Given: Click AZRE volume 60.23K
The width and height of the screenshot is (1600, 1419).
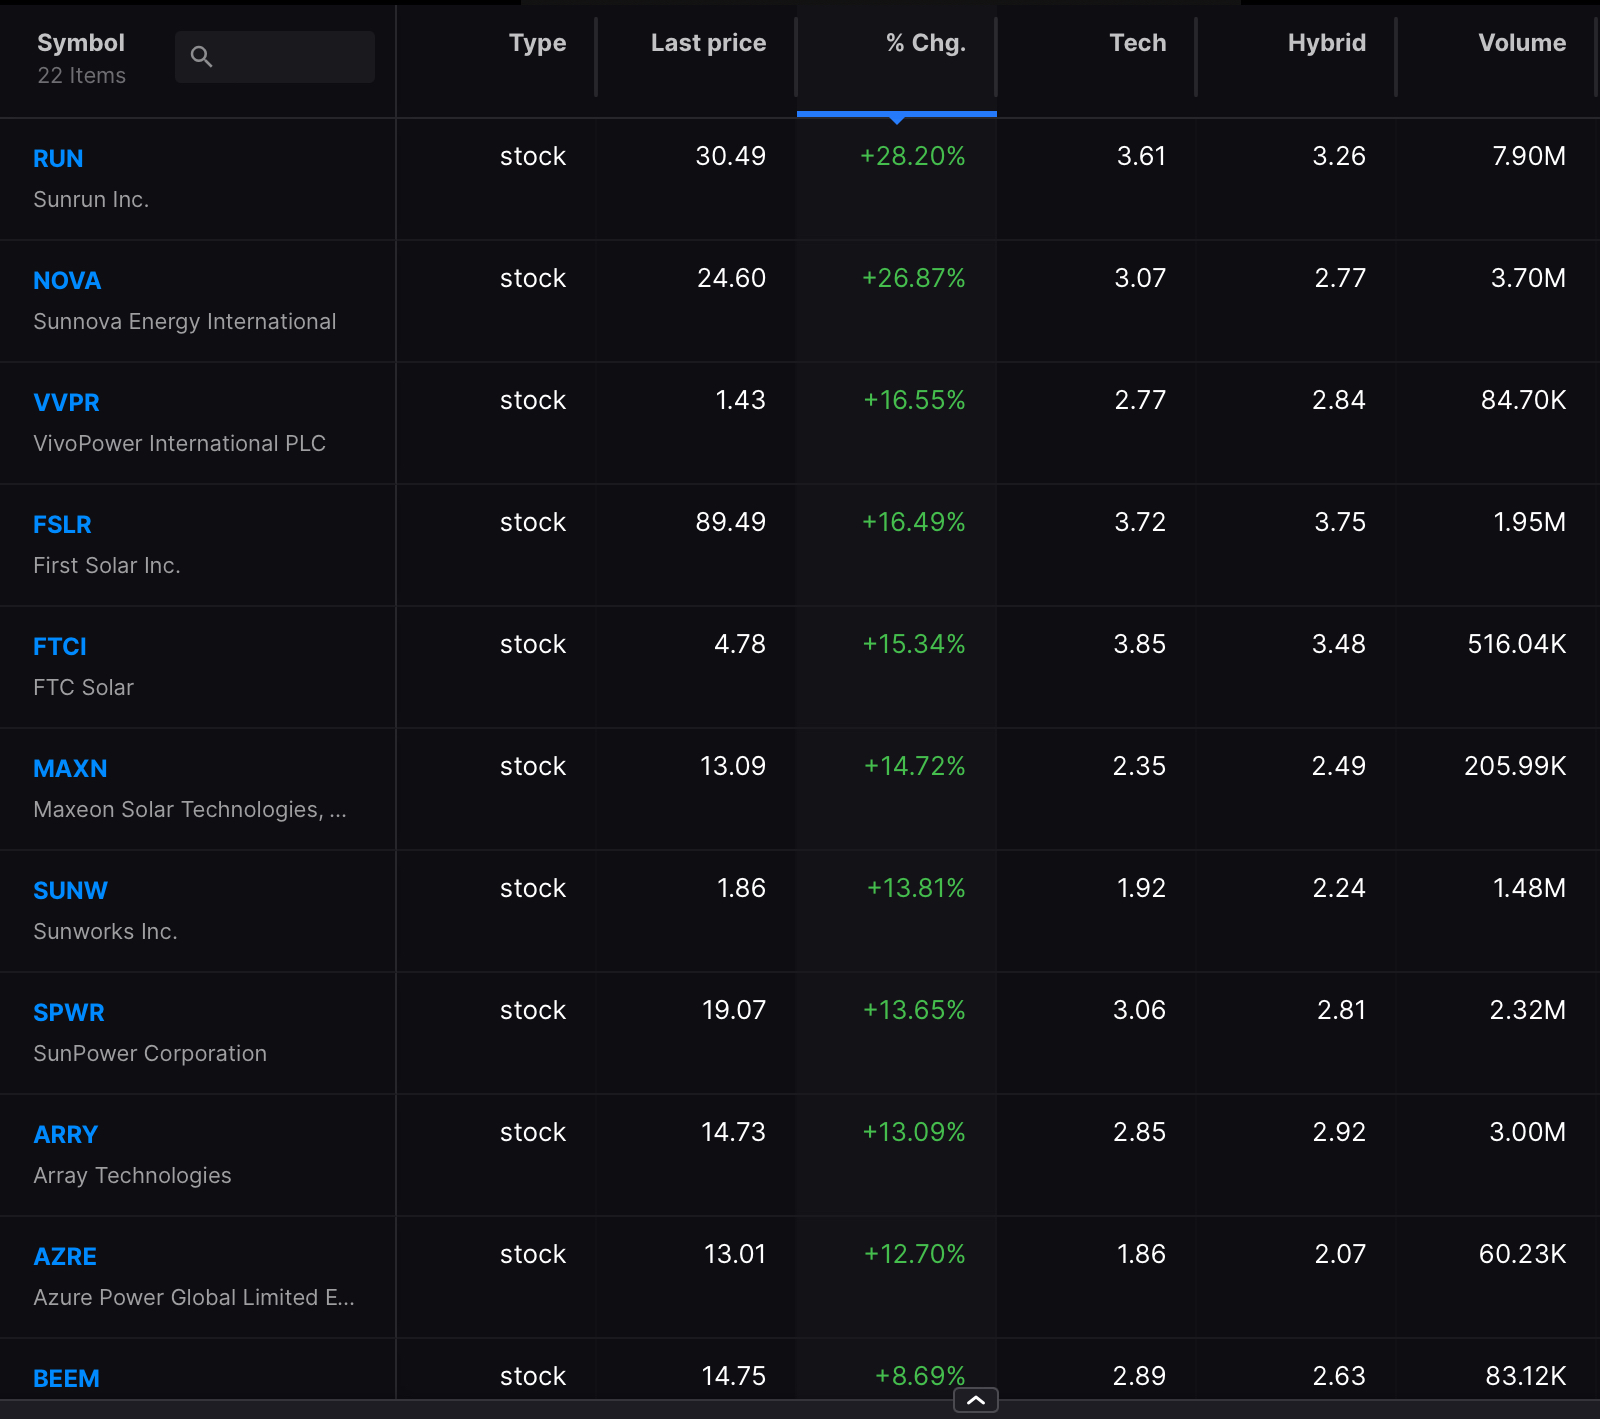Looking at the screenshot, I should point(1523,1255).
